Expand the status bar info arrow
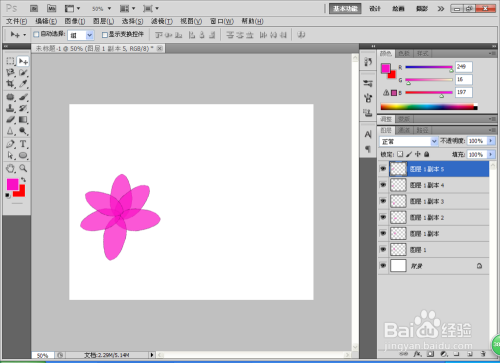Viewport: 500px width, 363px height. [x=152, y=355]
